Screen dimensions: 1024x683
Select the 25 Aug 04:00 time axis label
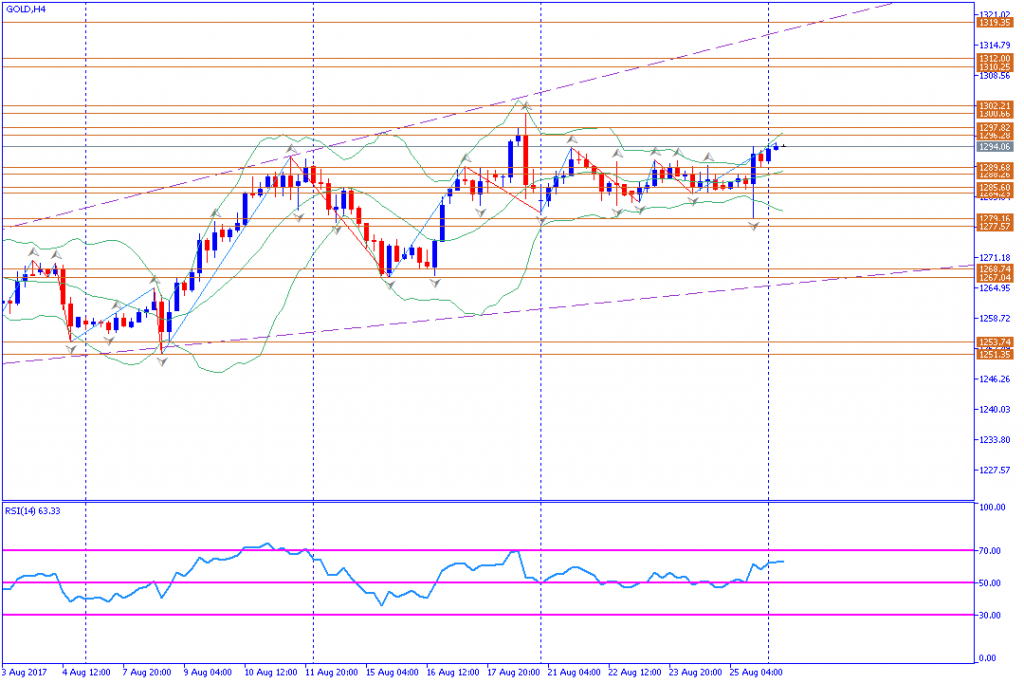pyautogui.click(x=756, y=673)
